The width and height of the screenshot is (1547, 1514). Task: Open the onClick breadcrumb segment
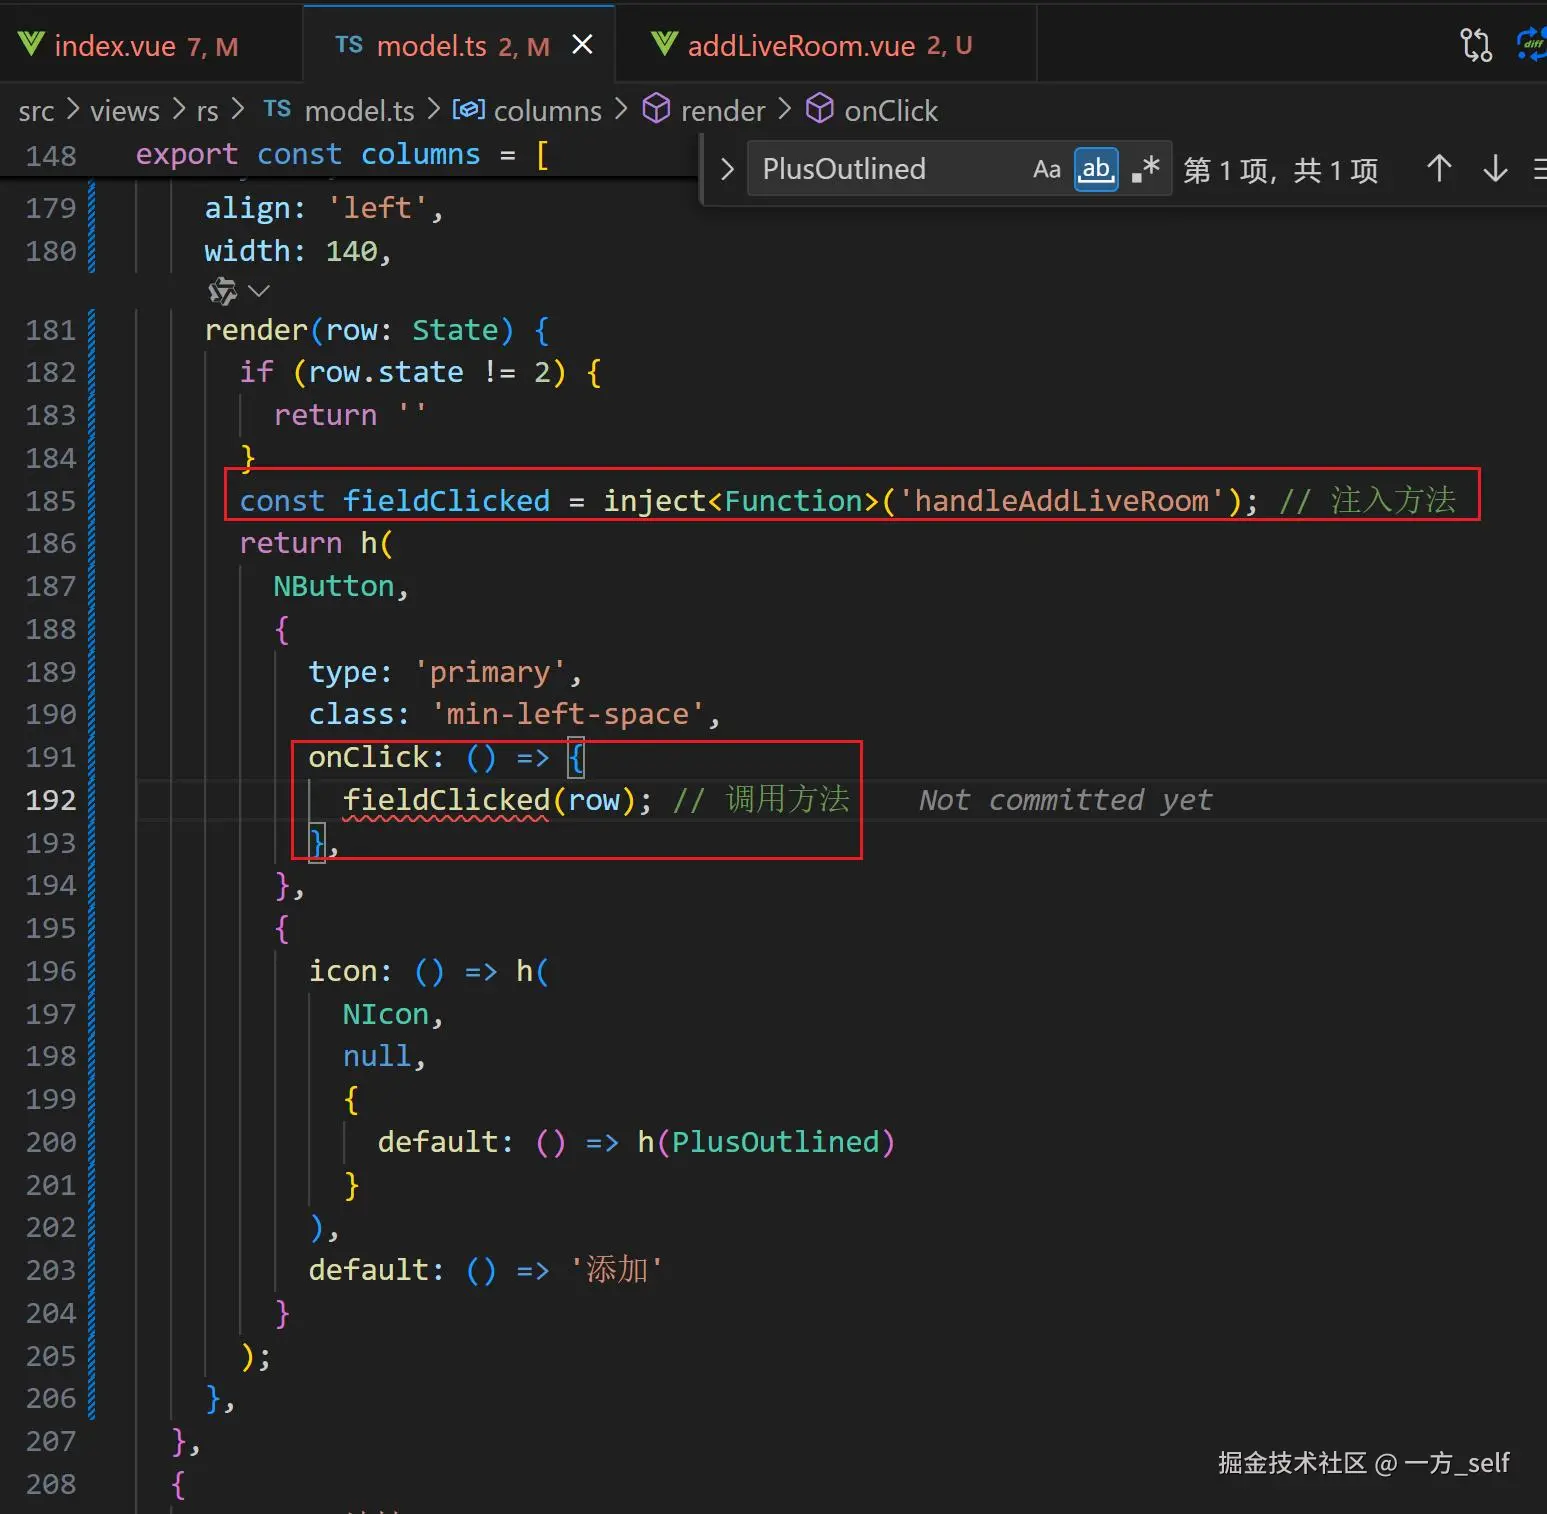pyautogui.click(x=891, y=110)
